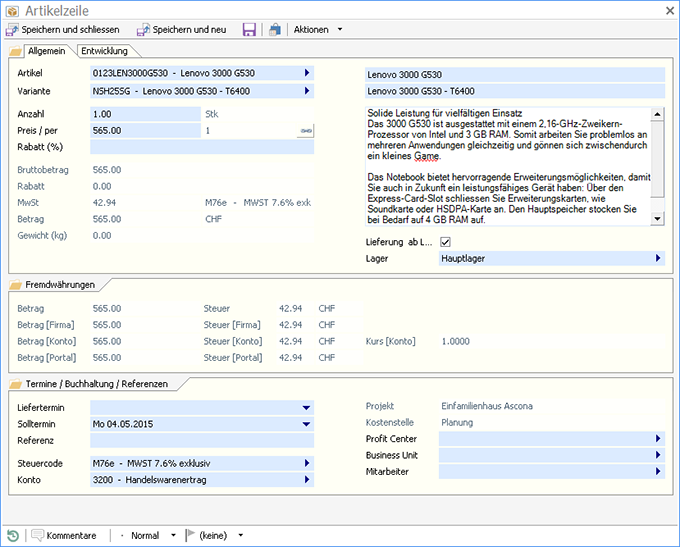Click the Kommentare speech bubble icon
680x547 pixels.
click(38, 536)
